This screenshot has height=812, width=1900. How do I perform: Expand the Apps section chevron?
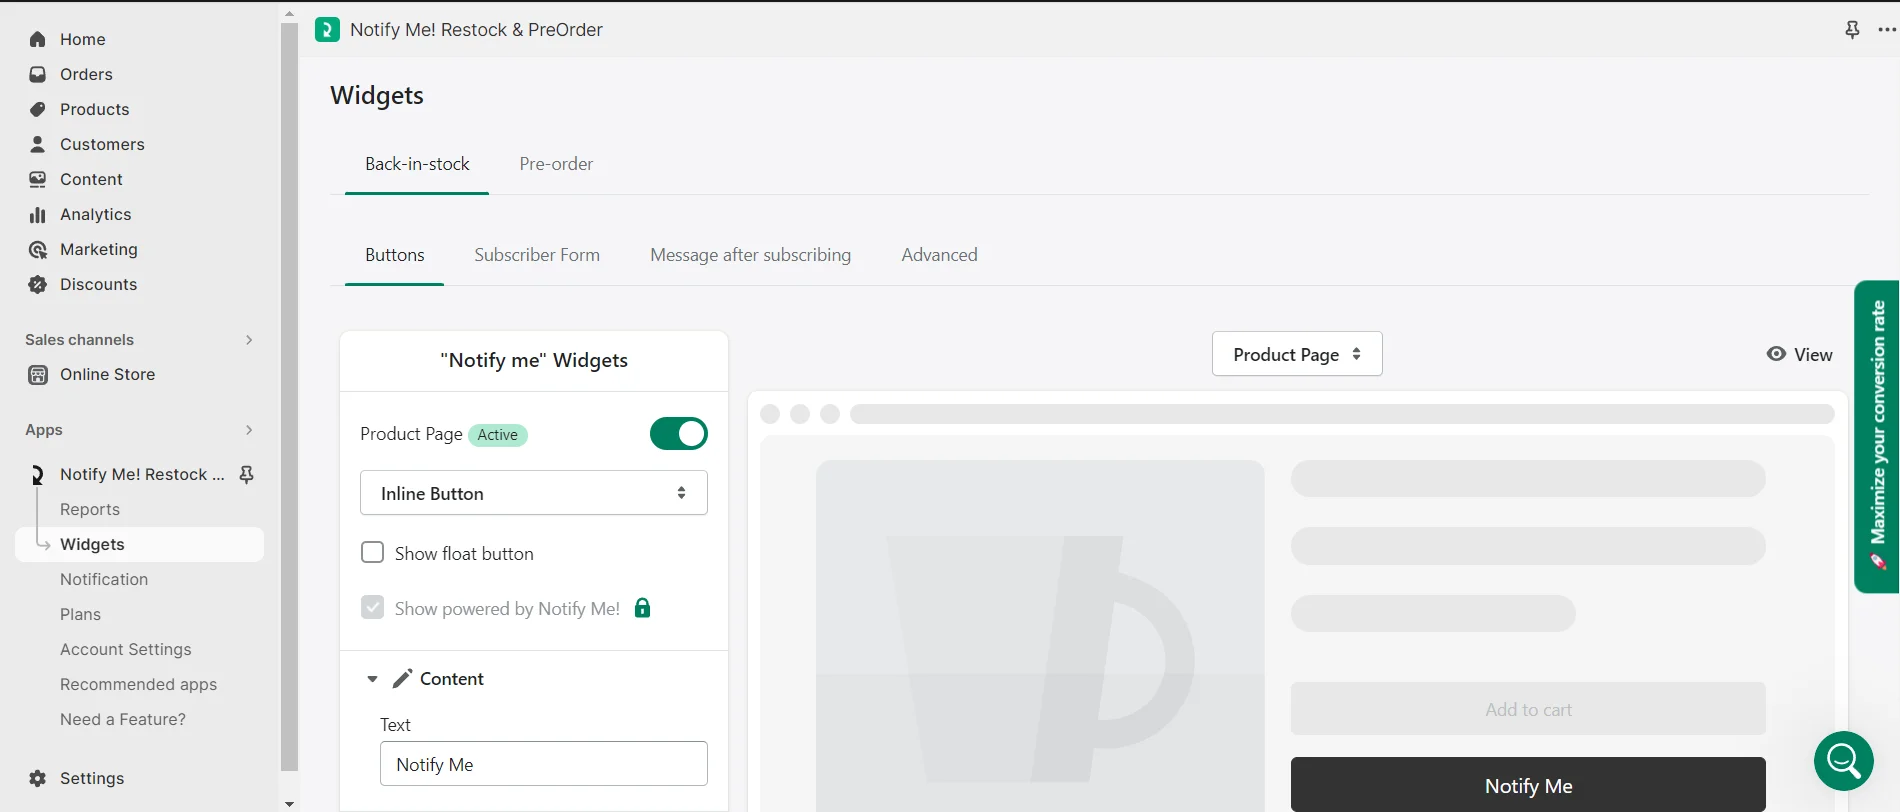(x=249, y=430)
